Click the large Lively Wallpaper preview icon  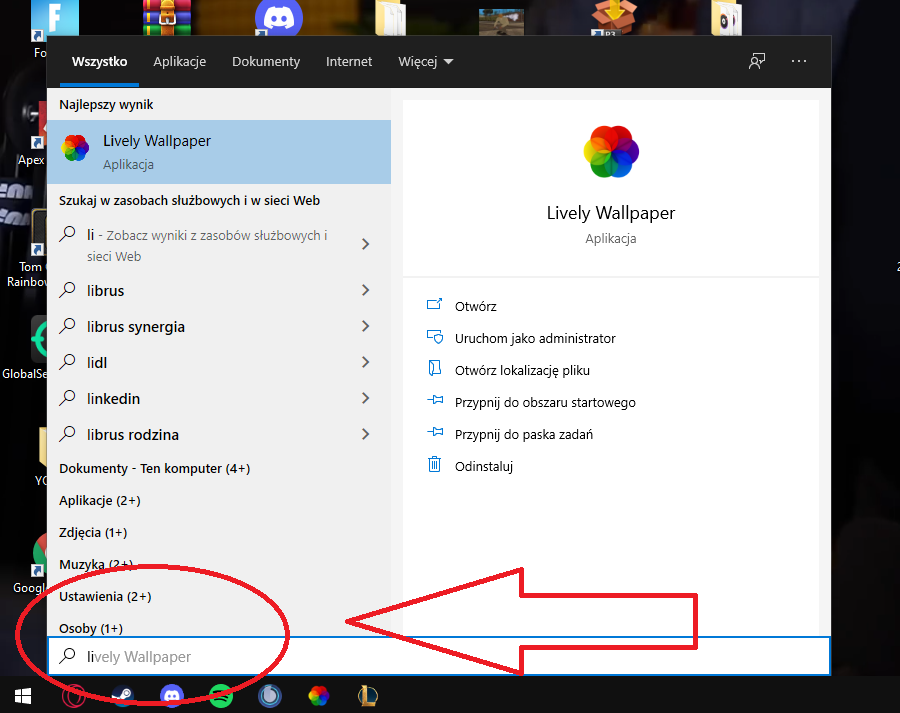click(x=611, y=152)
